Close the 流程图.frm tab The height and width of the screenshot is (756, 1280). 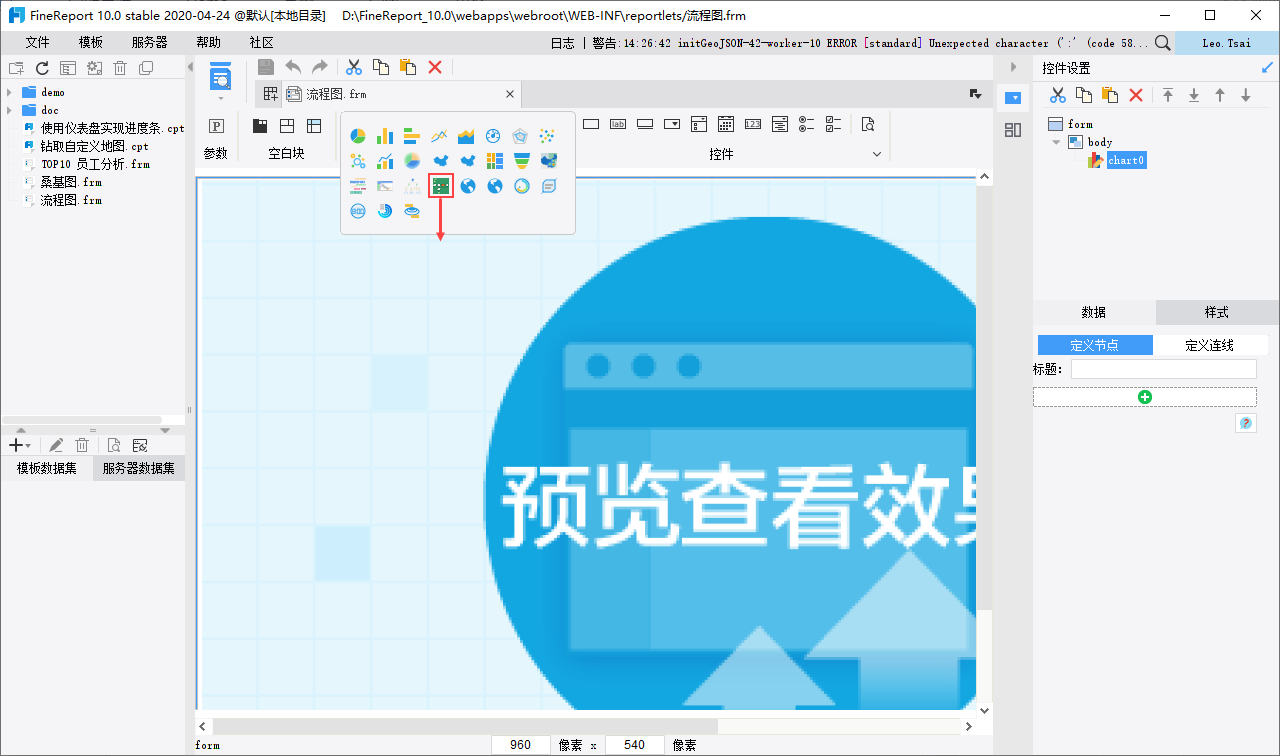(x=510, y=94)
